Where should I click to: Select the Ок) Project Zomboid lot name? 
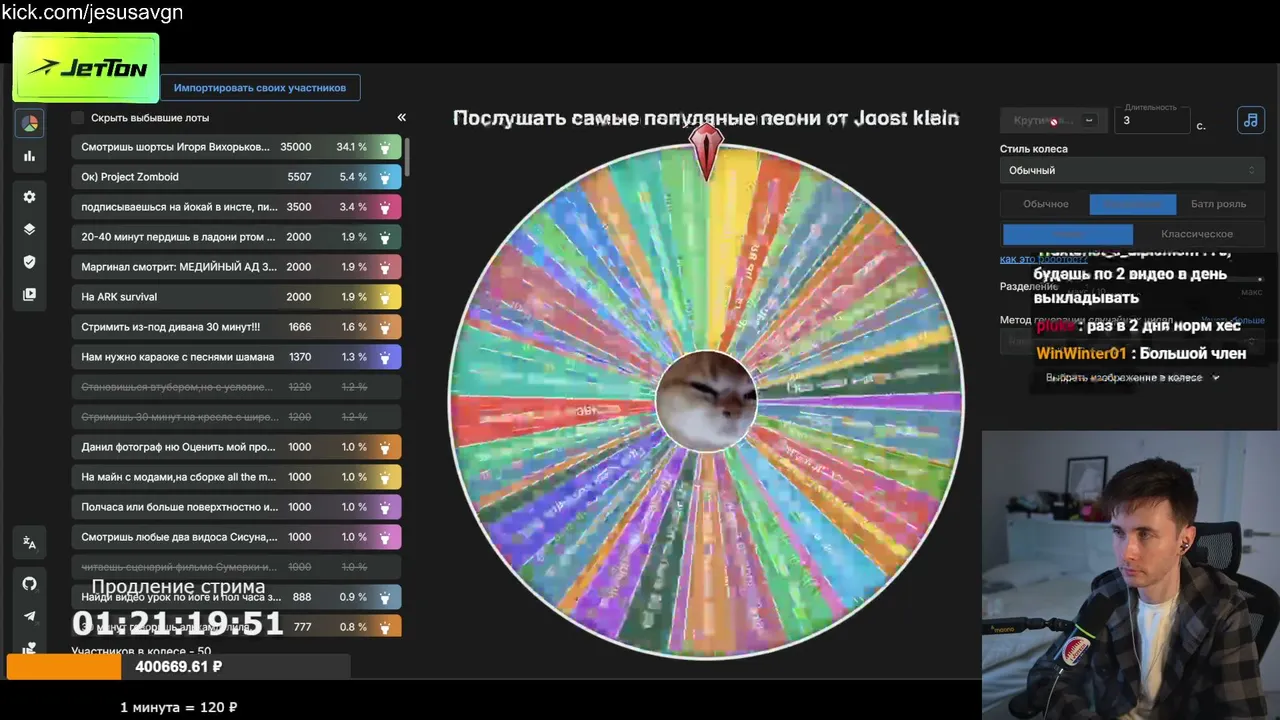tap(130, 177)
